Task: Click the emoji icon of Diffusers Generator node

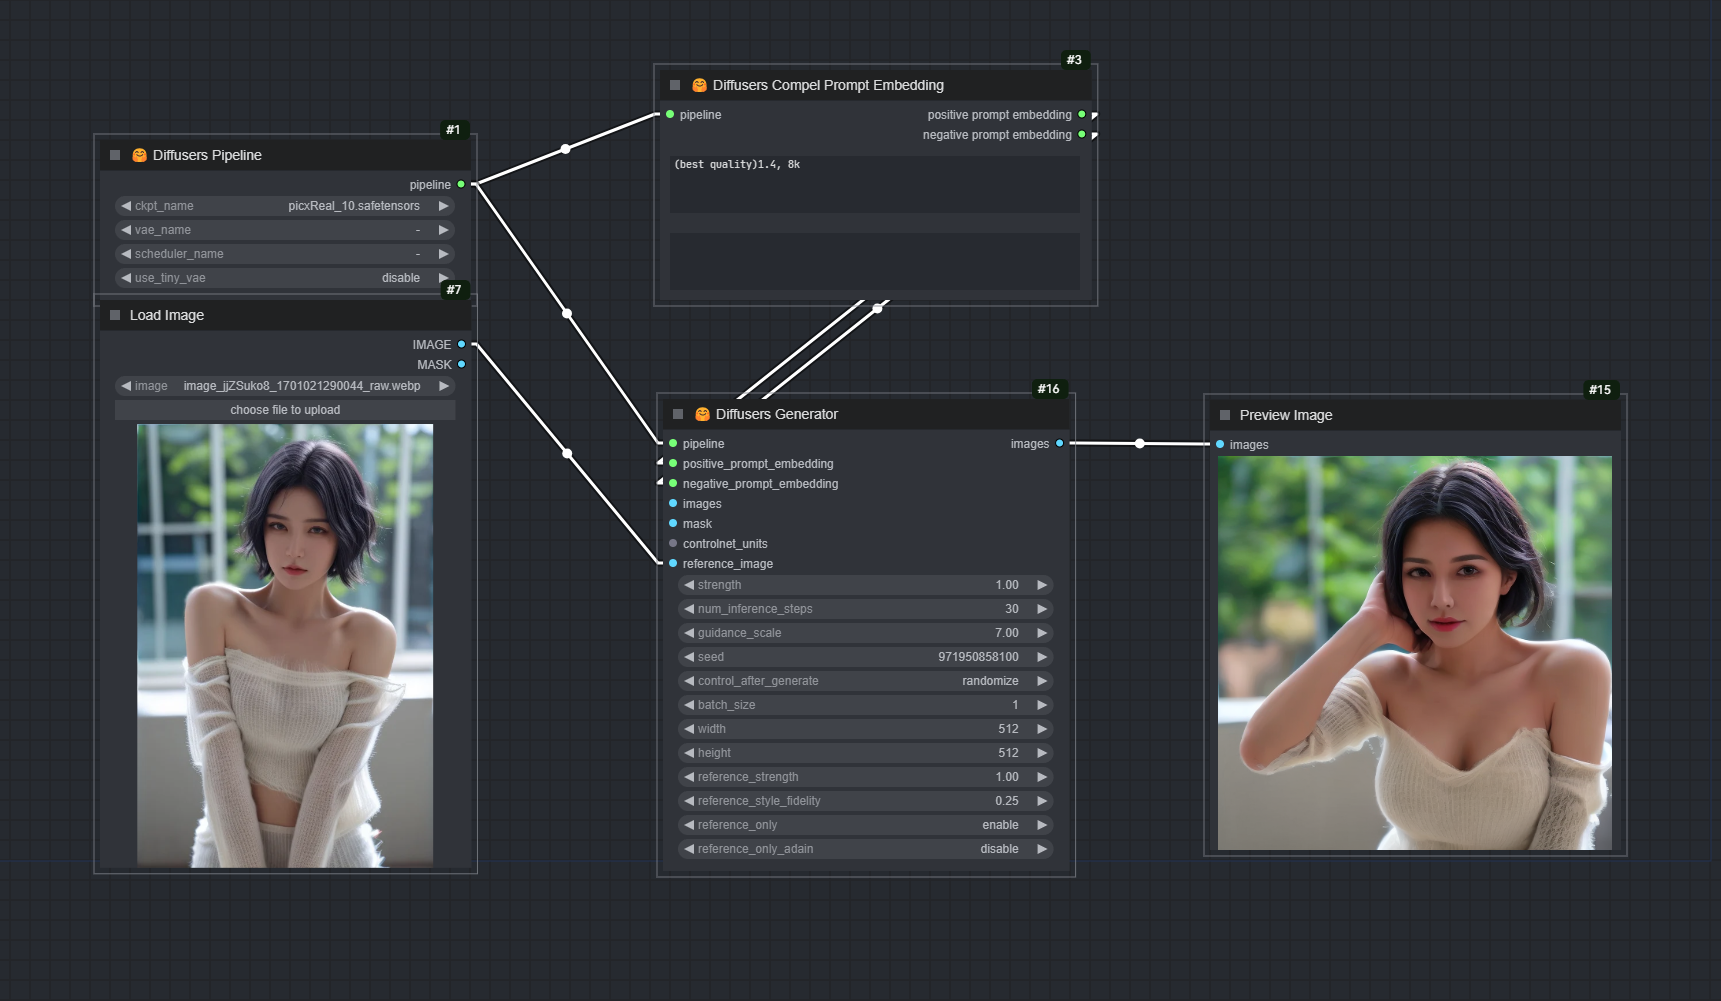Action: pos(703,414)
